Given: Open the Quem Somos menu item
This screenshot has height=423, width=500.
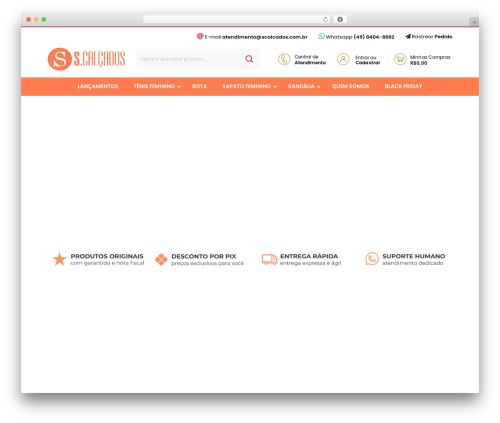Looking at the screenshot, I should pyautogui.click(x=350, y=86).
